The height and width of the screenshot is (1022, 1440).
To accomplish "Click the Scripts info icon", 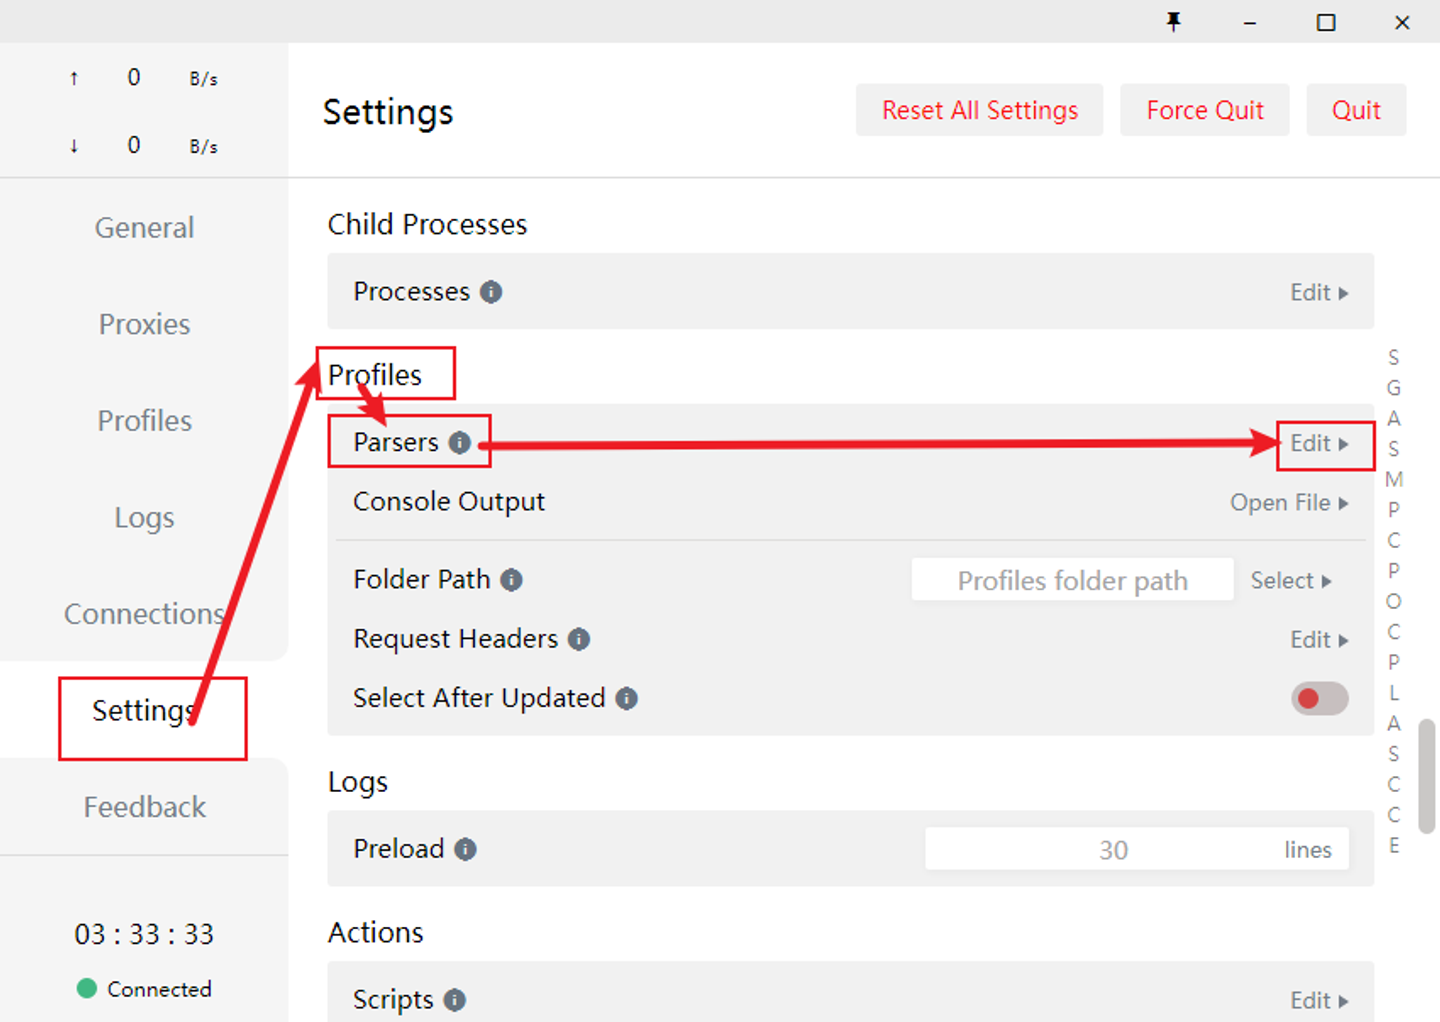I will (455, 1000).
